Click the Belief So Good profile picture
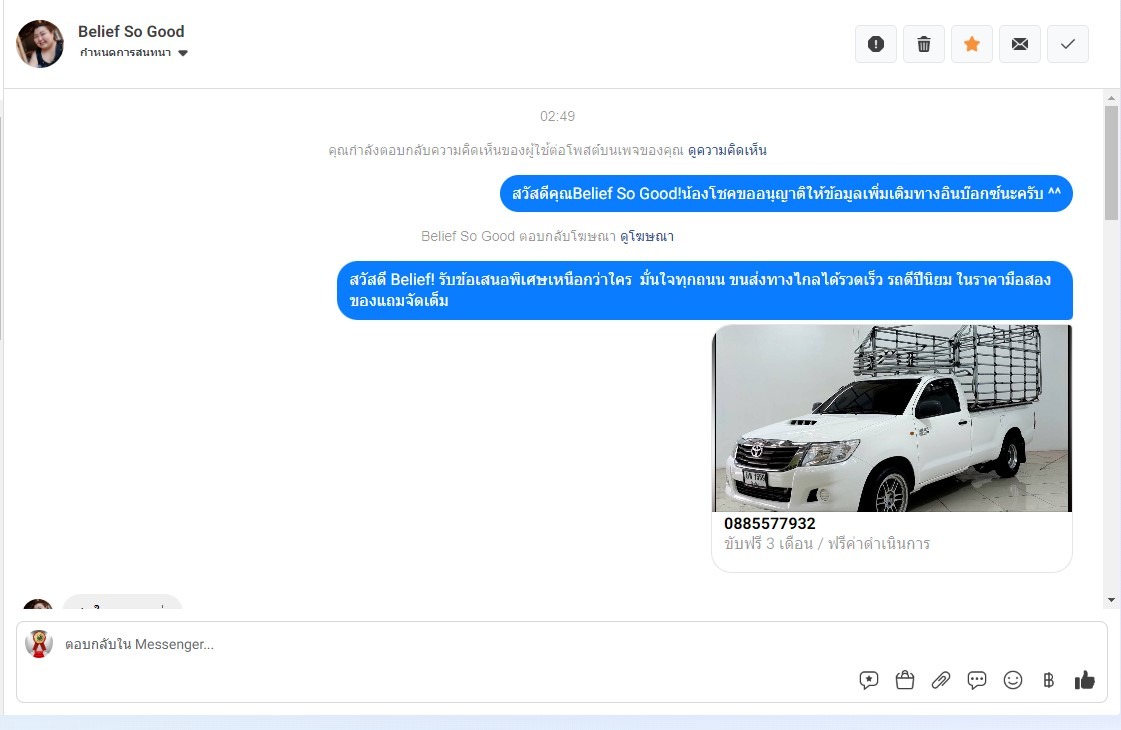Screen dimensions: 1121x730 40,44
